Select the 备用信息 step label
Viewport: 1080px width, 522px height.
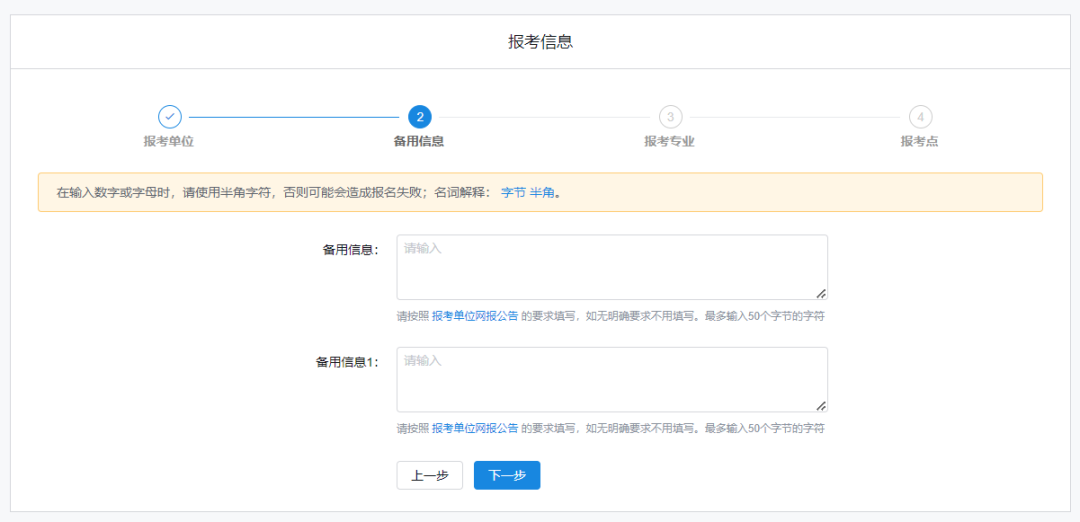[x=419, y=141]
